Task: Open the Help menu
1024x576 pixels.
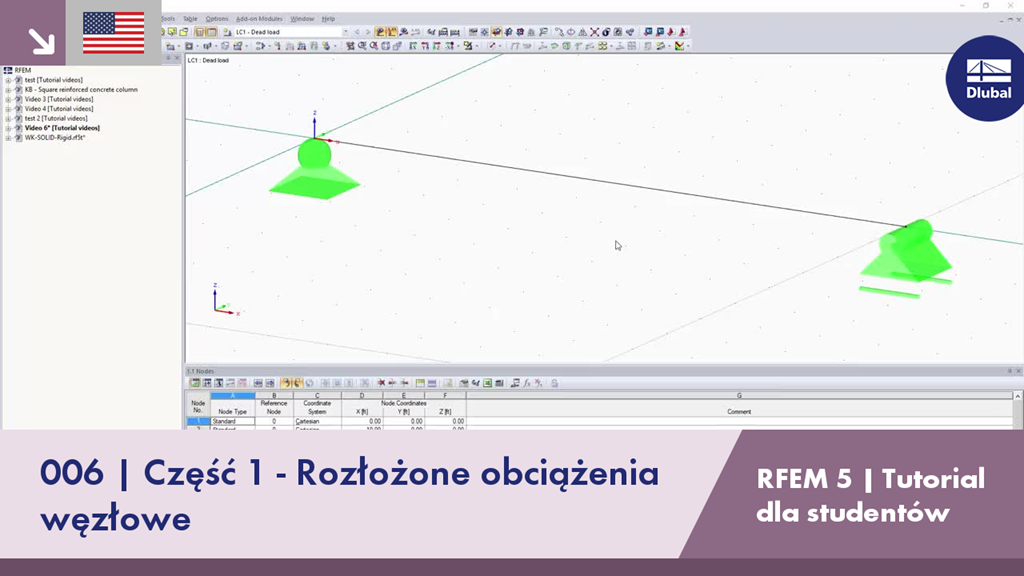Action: coord(328,19)
